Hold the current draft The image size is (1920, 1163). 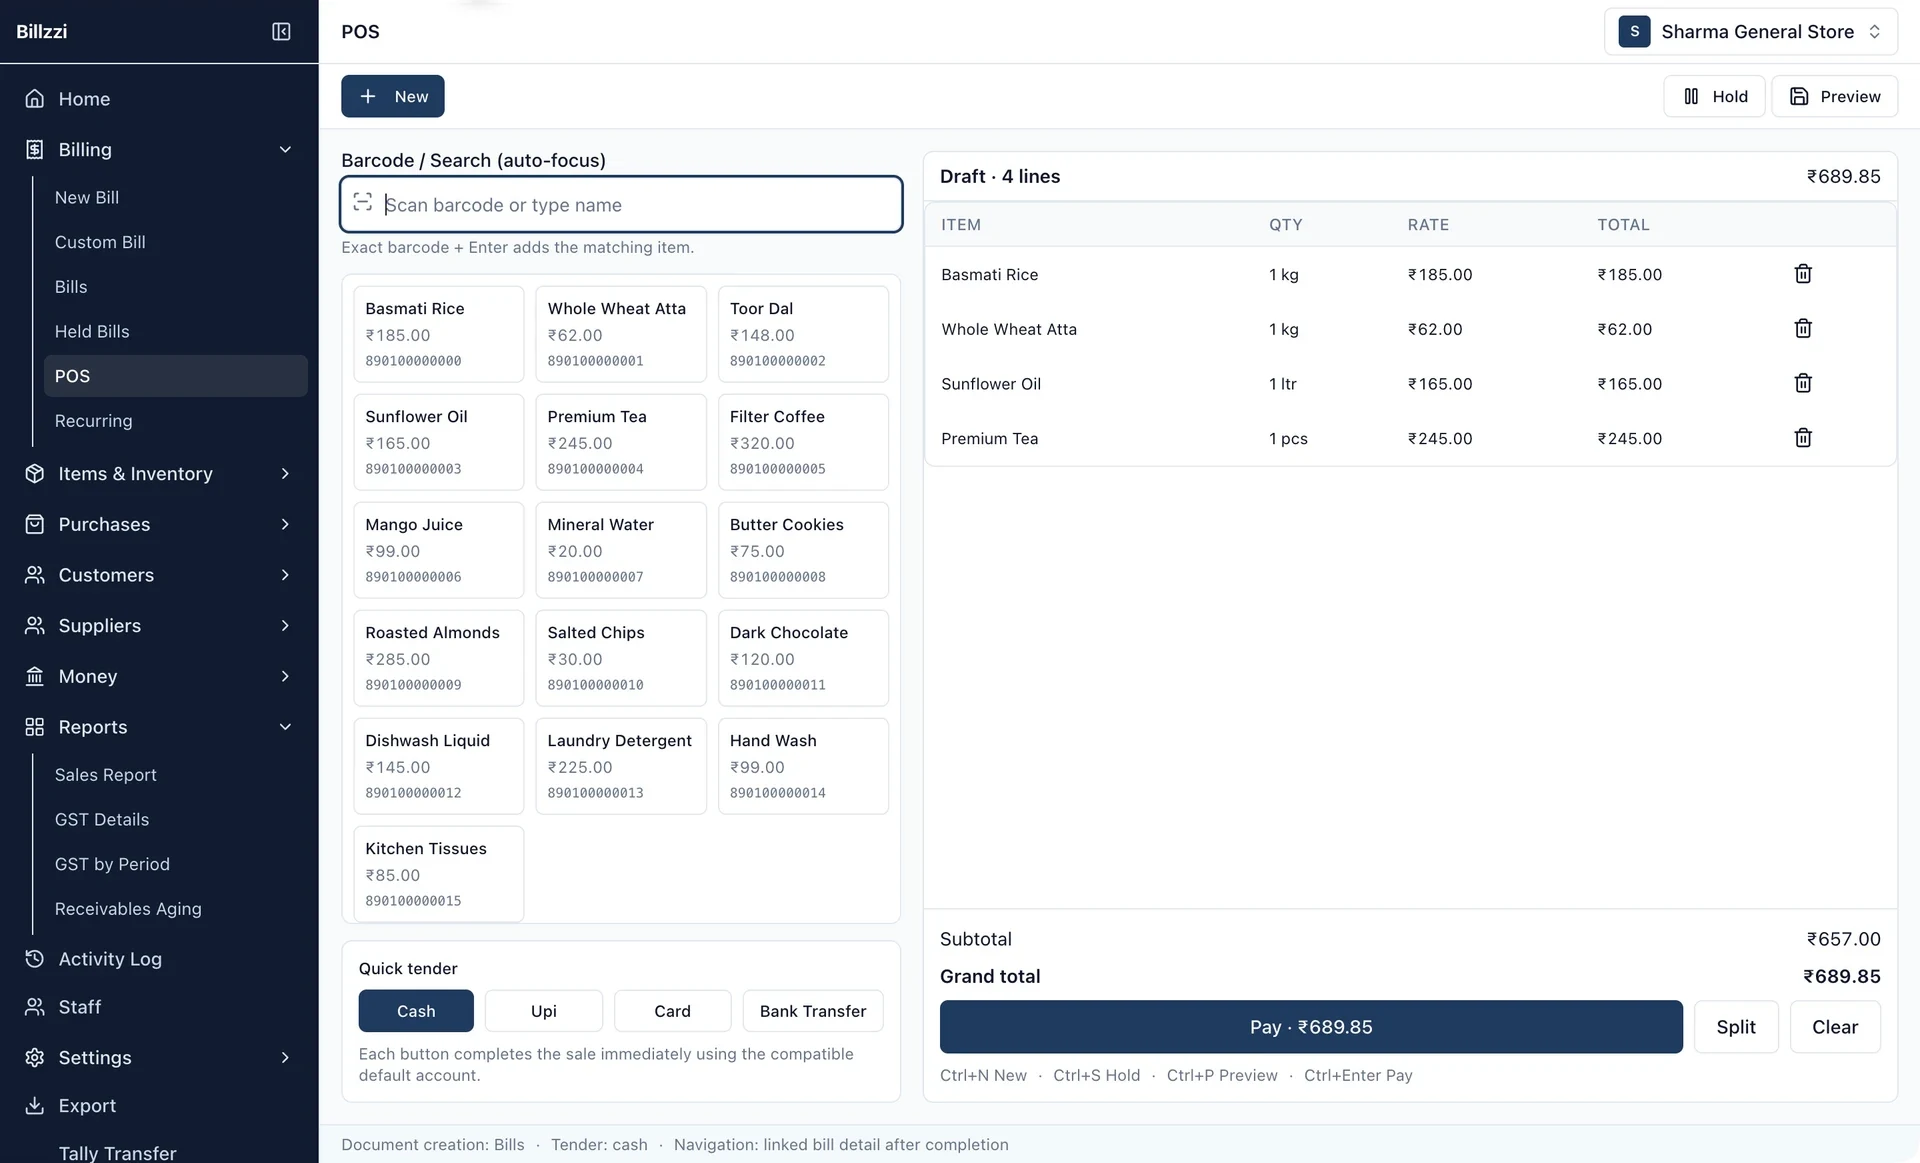click(x=1714, y=97)
